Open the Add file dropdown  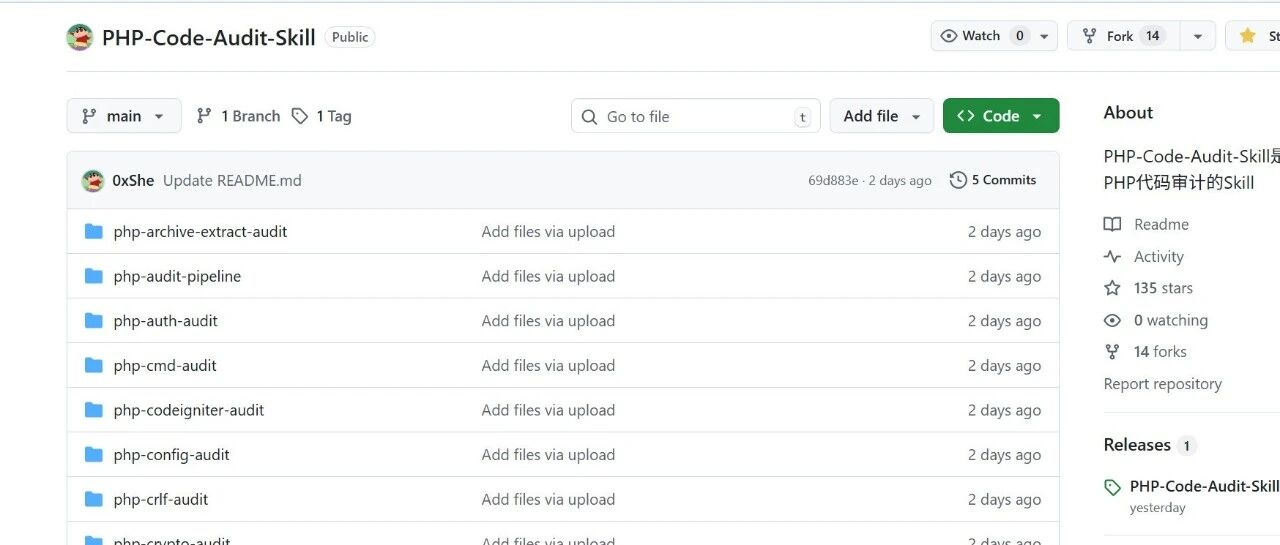(x=882, y=116)
